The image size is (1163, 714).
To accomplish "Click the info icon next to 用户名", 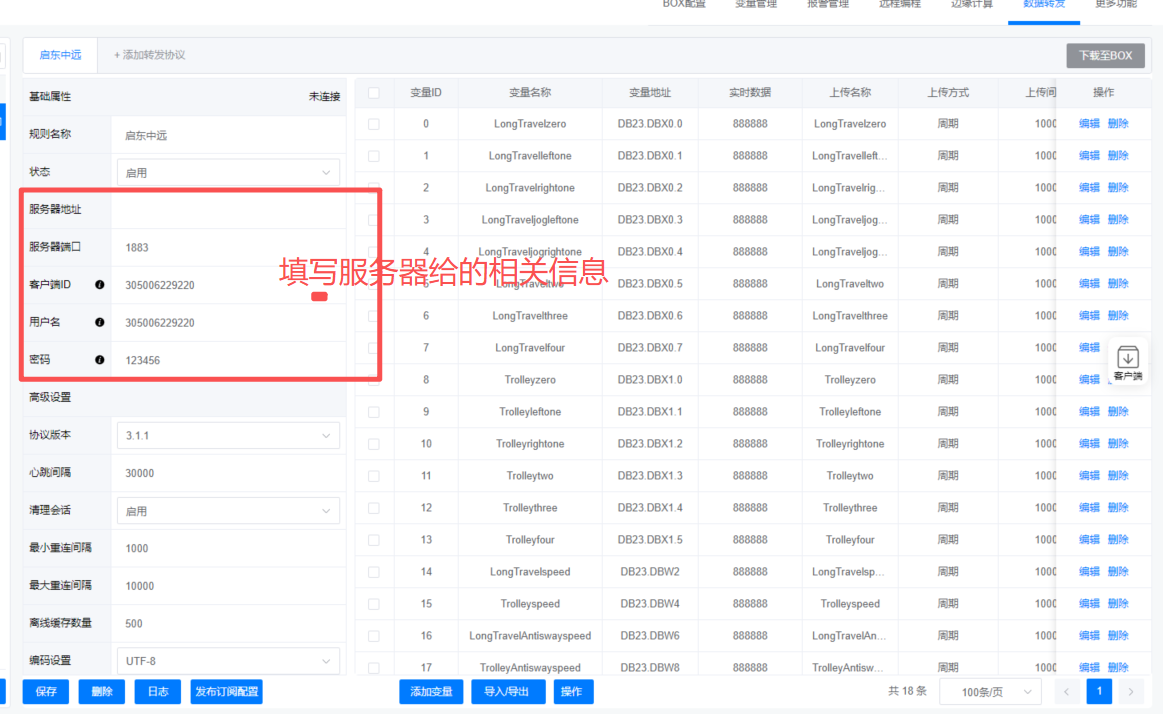I will pyautogui.click(x=100, y=322).
